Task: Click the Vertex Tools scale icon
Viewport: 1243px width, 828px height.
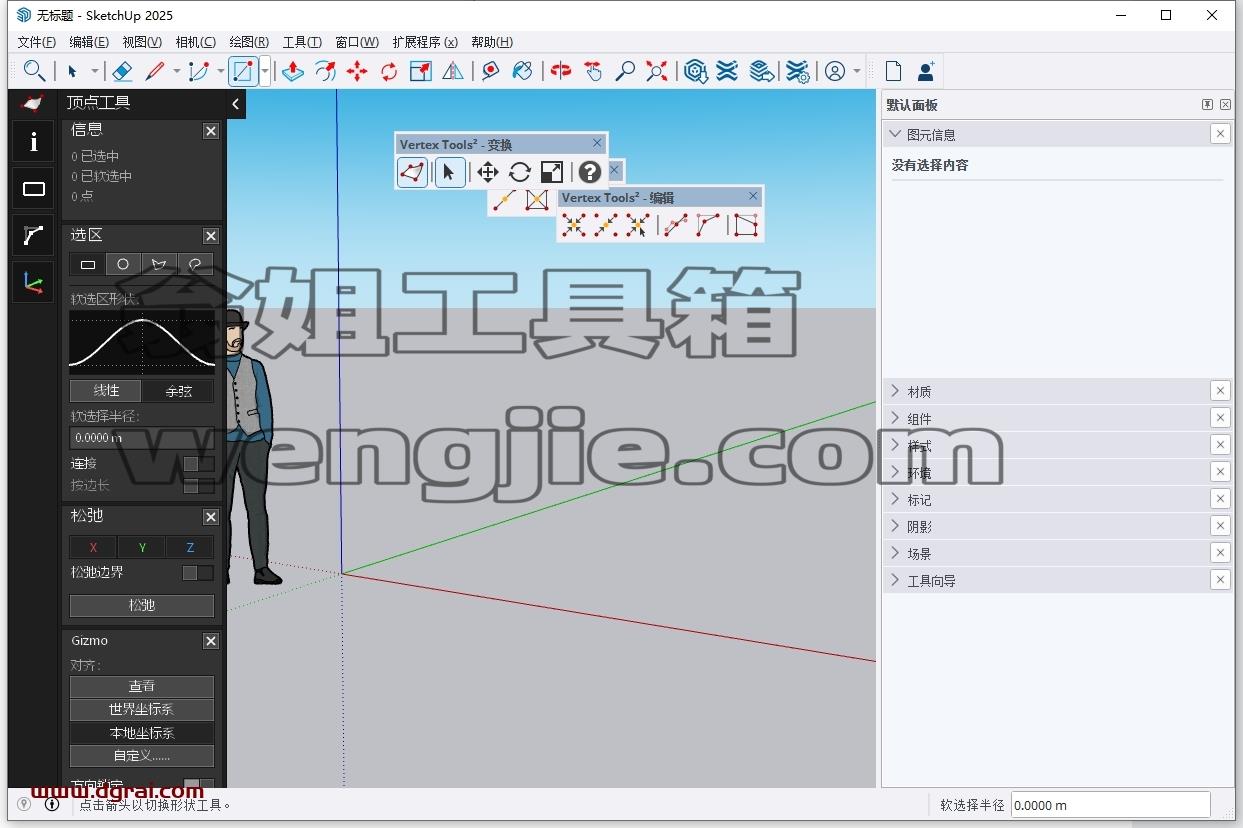Action: tap(552, 172)
